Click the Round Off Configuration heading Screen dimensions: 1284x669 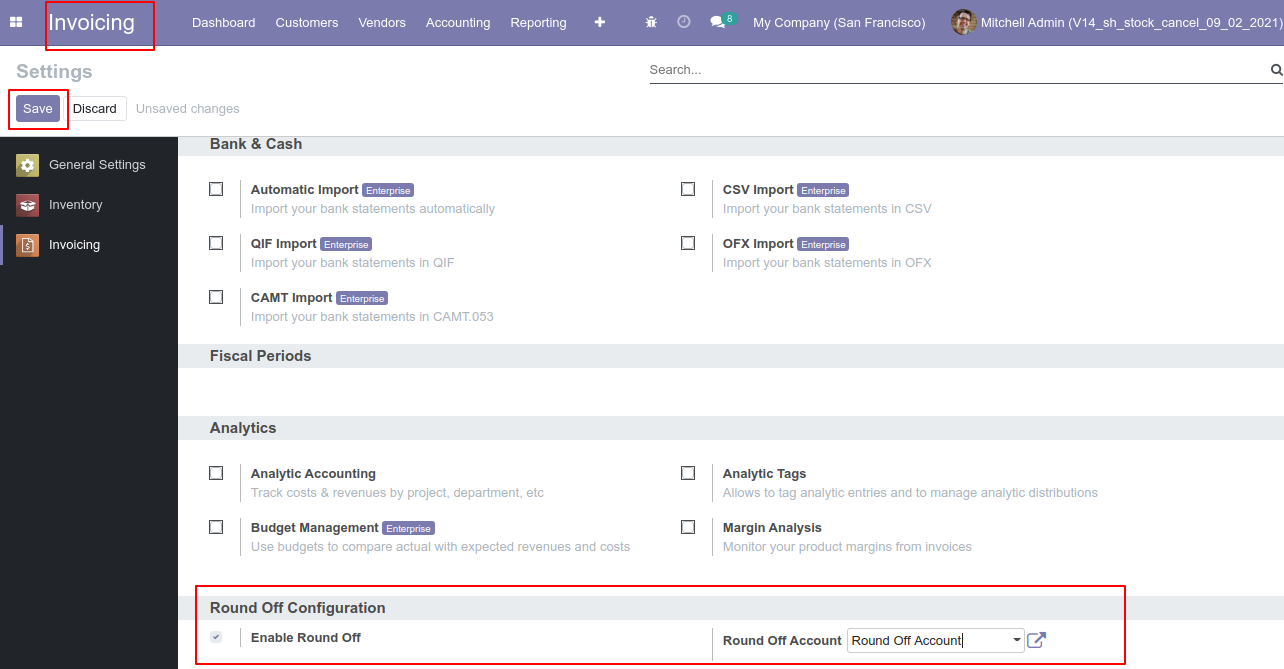[298, 608]
